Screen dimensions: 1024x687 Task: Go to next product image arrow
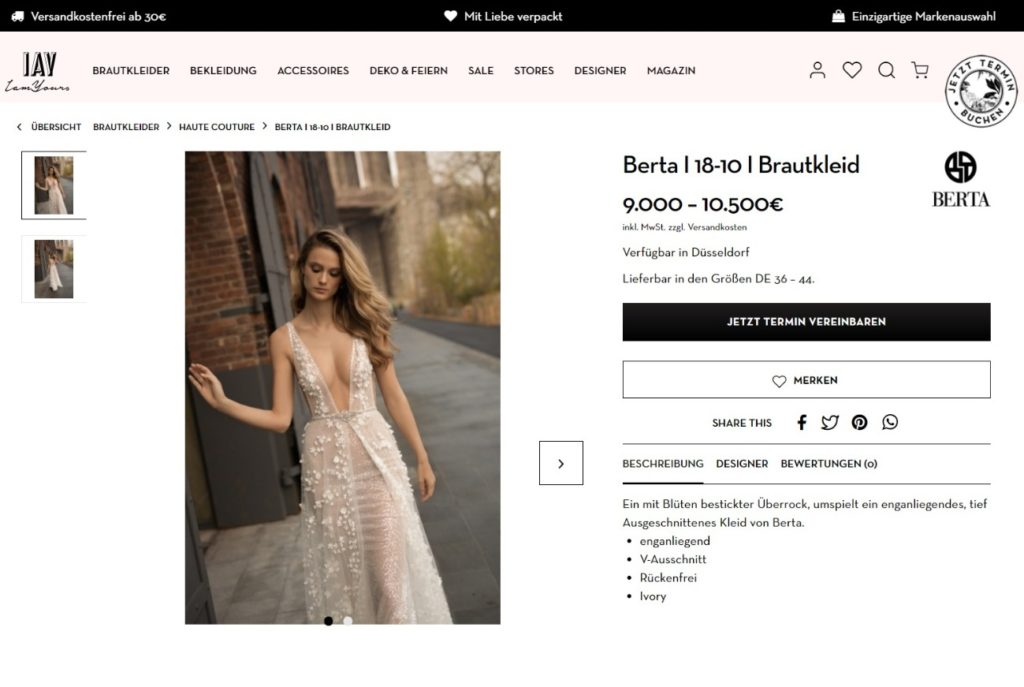[561, 463]
